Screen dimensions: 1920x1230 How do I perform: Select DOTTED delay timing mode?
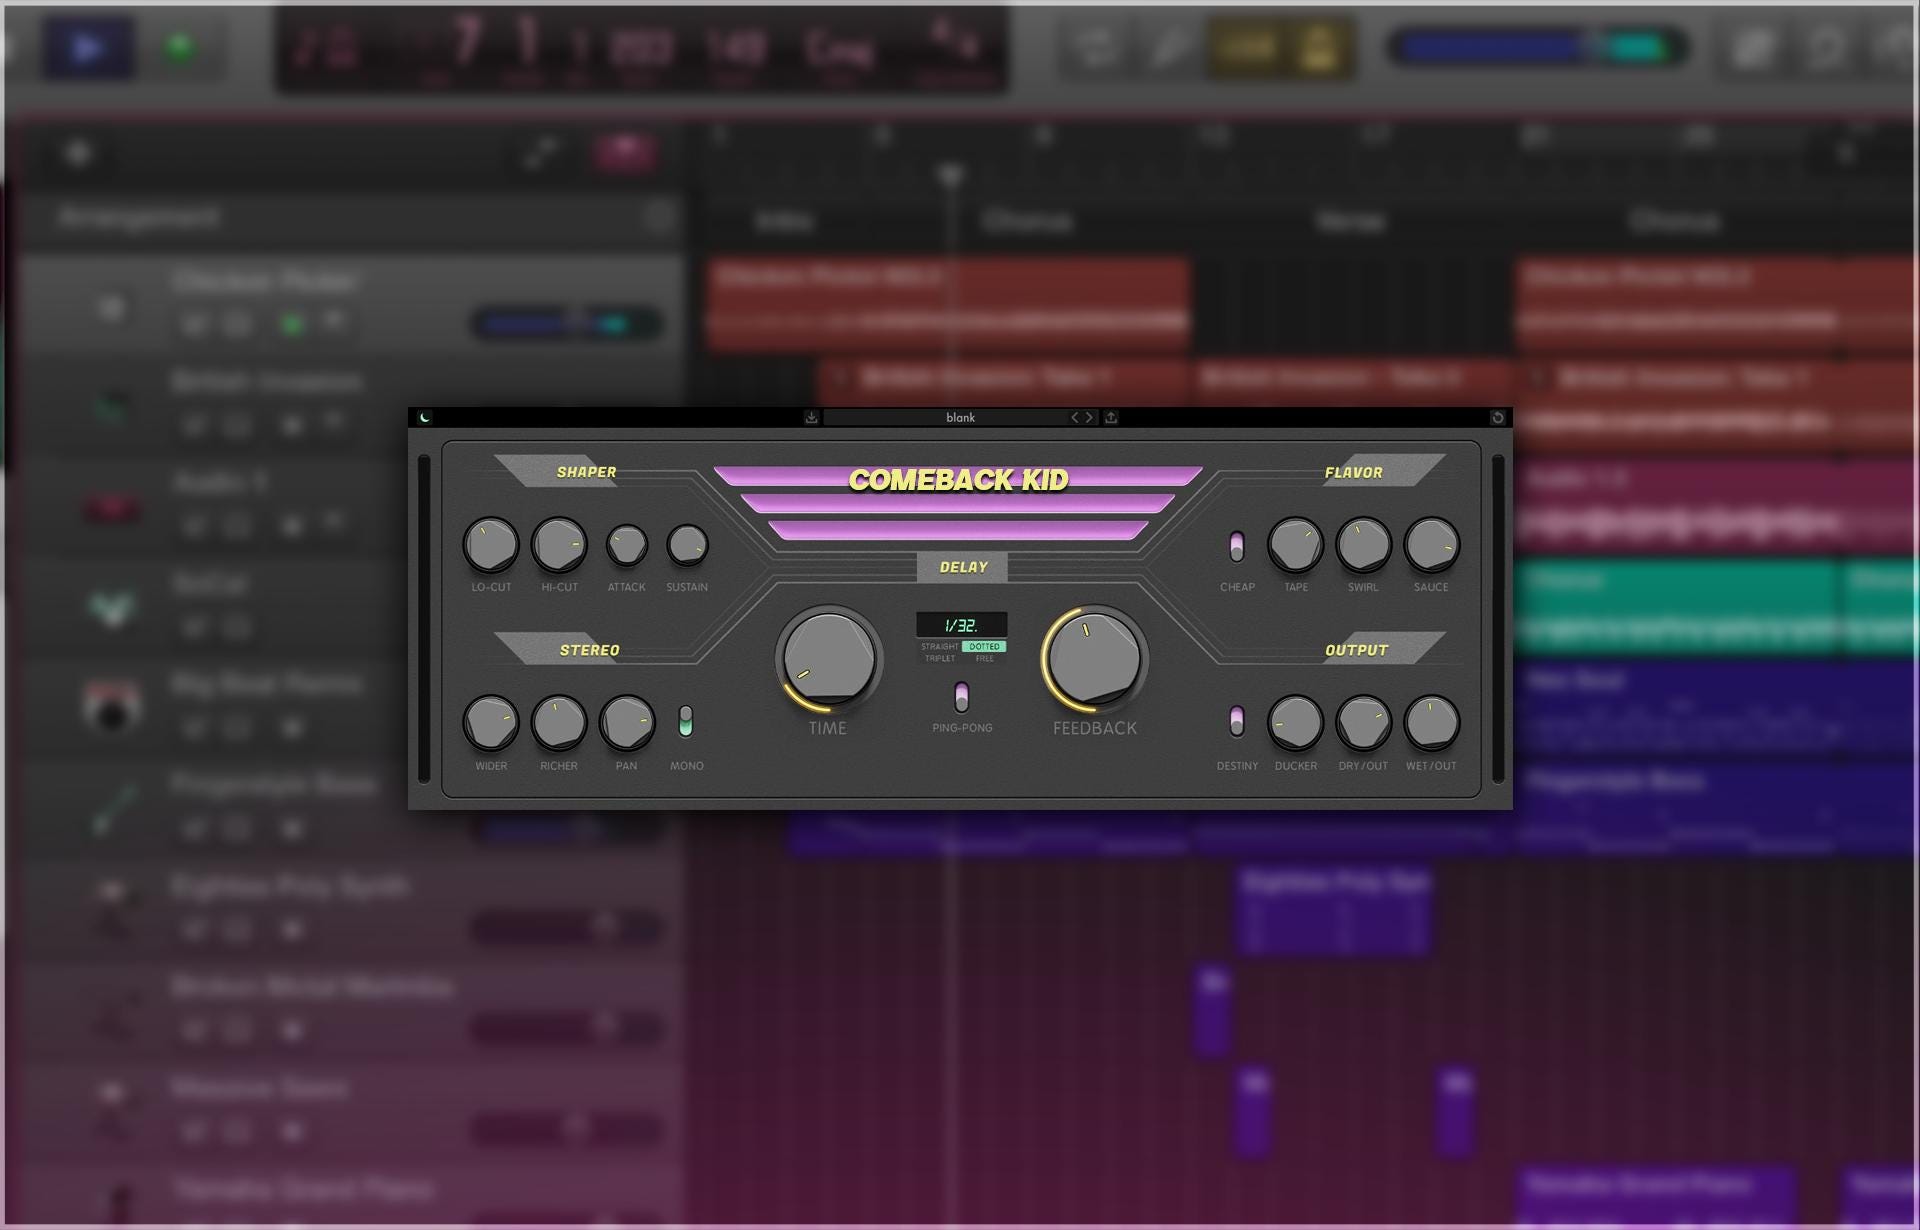[x=984, y=647]
